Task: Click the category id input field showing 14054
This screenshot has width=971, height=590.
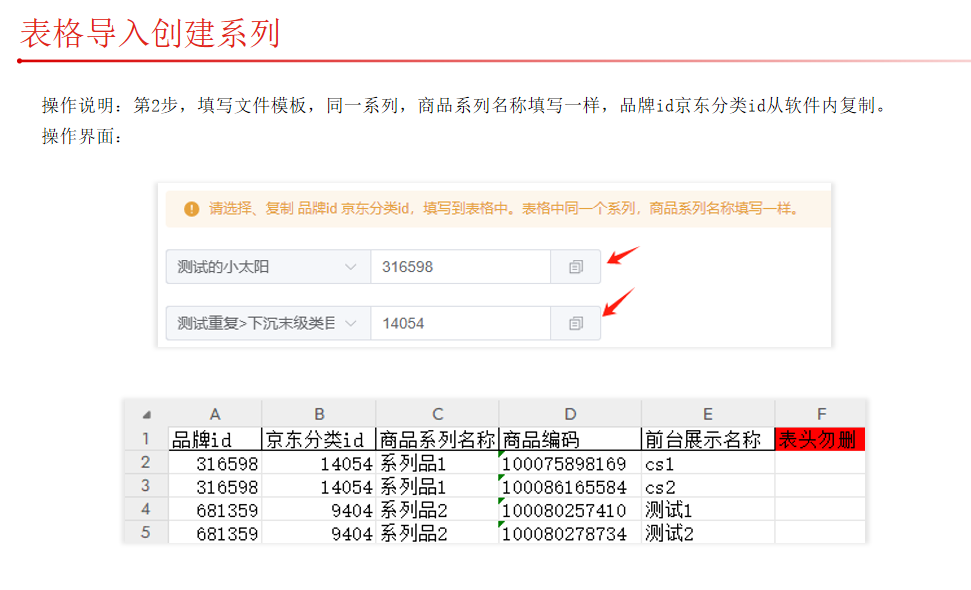Action: (x=460, y=323)
